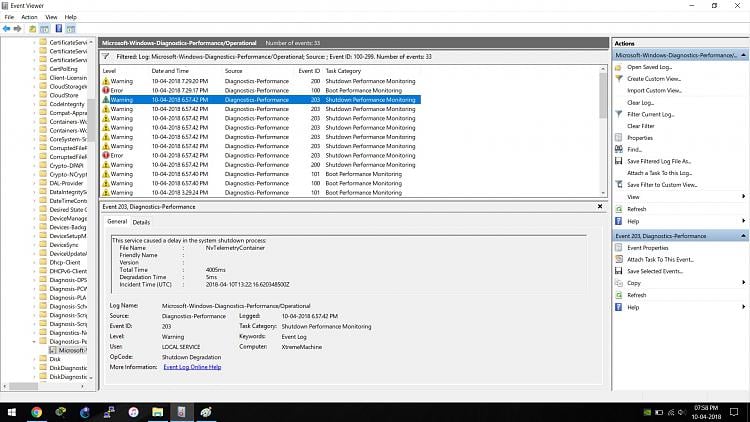This screenshot has height=422, width=750.
Task: Click Save Filter to Custom View action
Action: [662, 185]
